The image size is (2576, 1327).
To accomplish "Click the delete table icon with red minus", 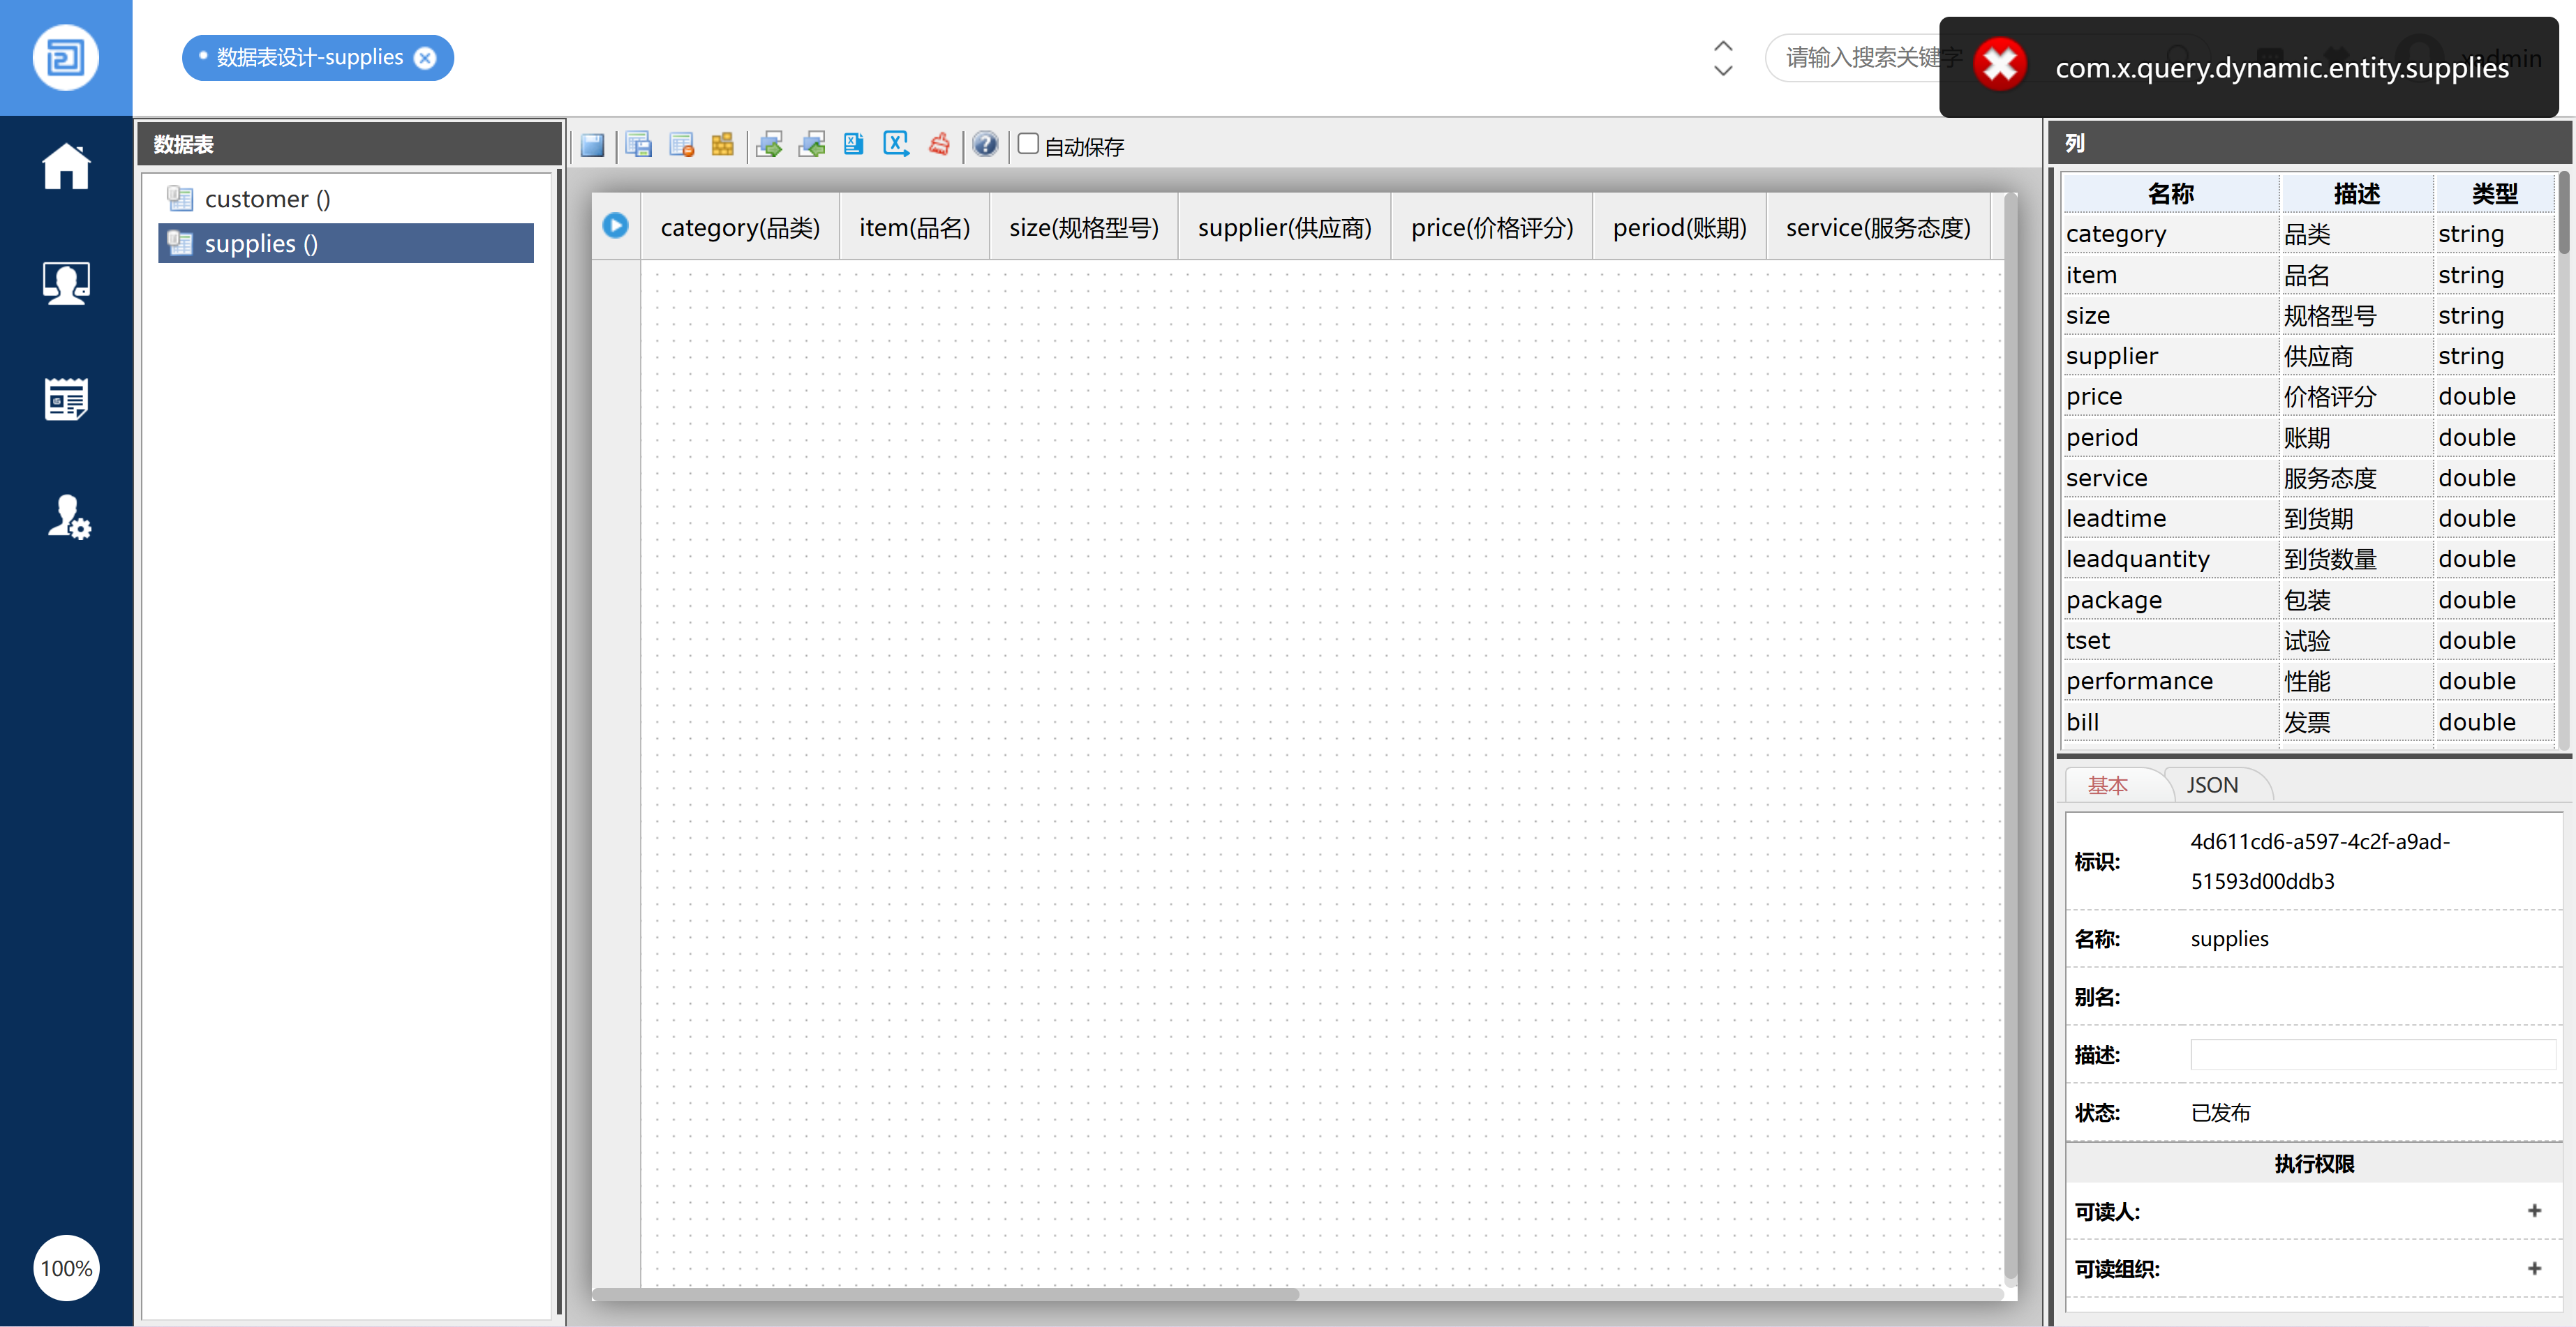I will coord(682,146).
